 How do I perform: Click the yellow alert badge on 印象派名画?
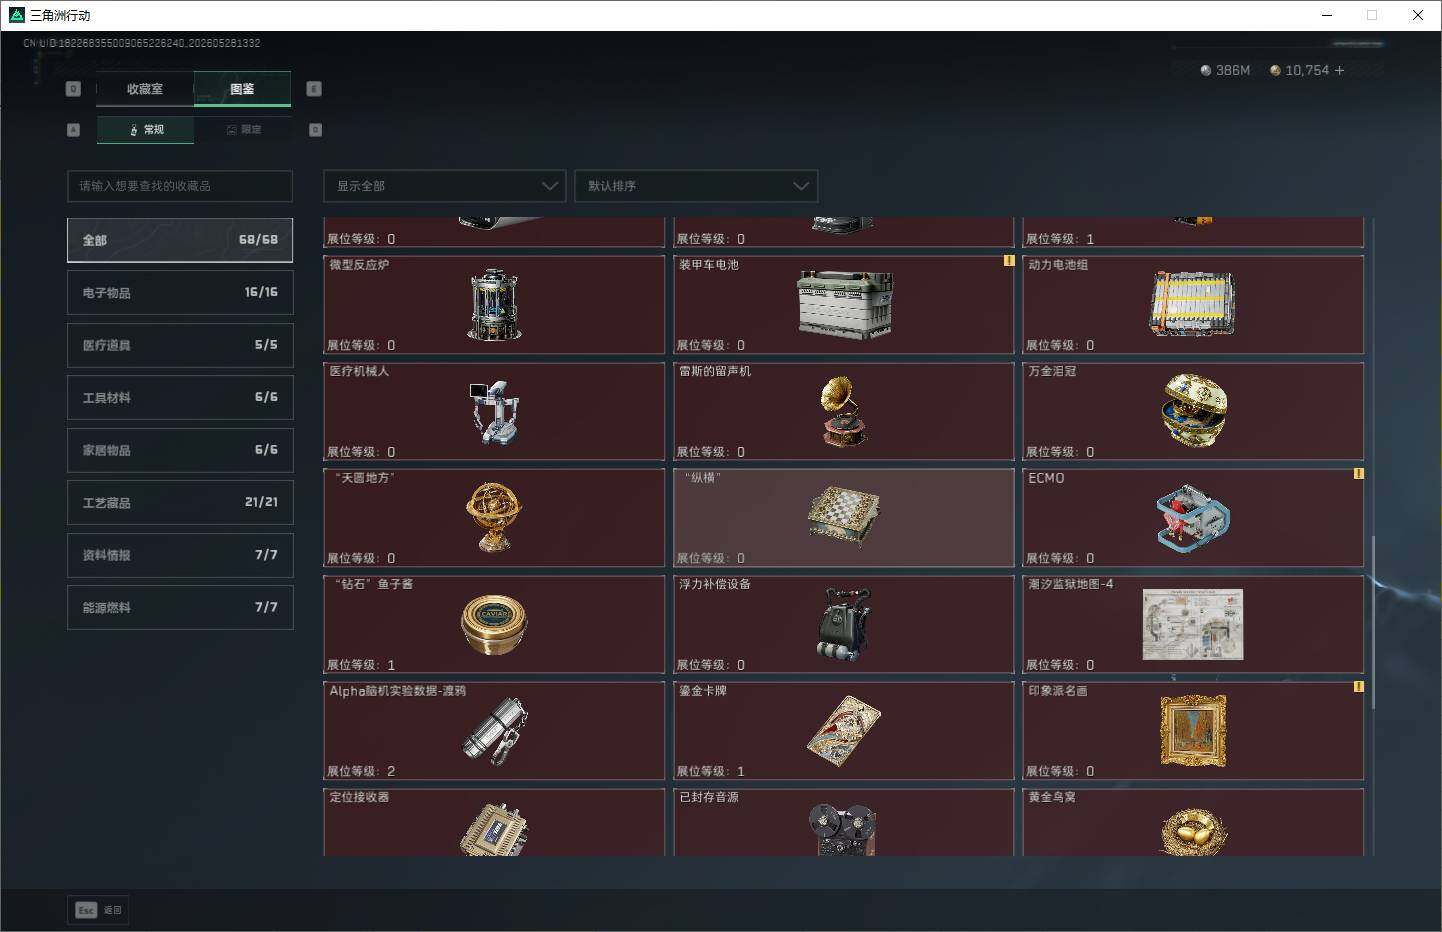(1358, 687)
